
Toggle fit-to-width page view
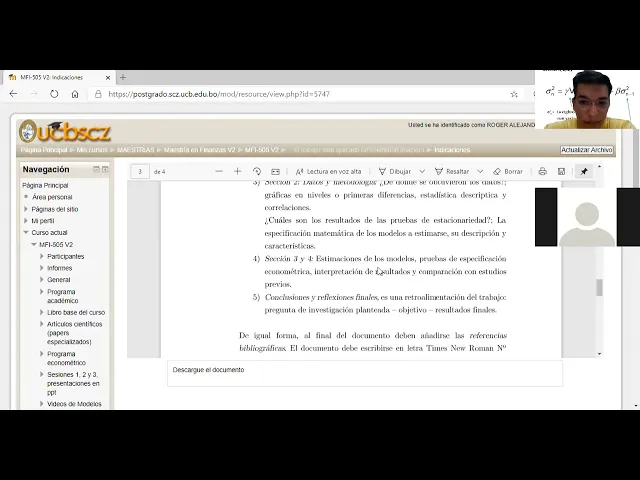[276, 171]
